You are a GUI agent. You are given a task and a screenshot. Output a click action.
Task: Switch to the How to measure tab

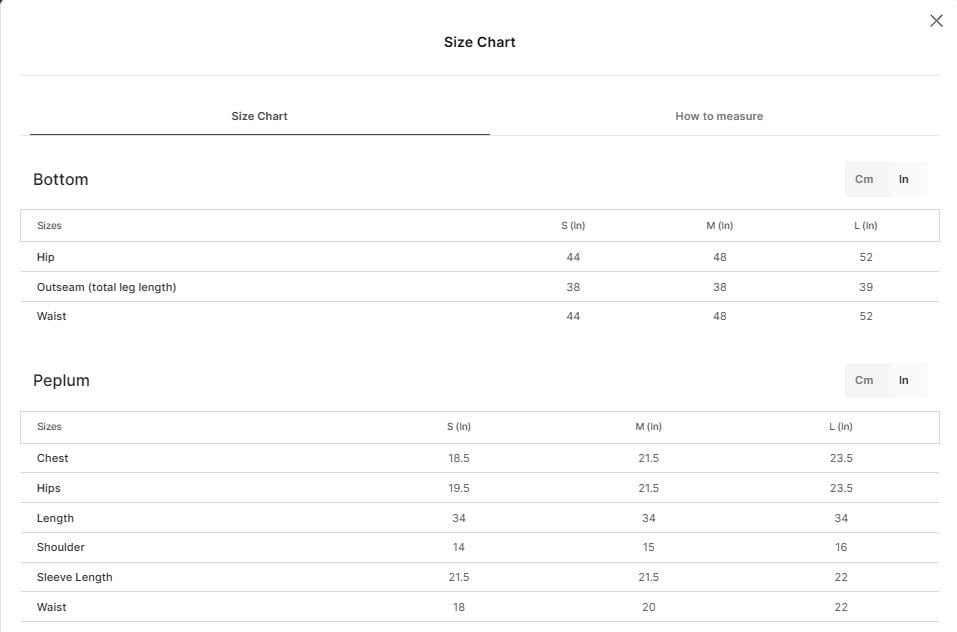(719, 116)
